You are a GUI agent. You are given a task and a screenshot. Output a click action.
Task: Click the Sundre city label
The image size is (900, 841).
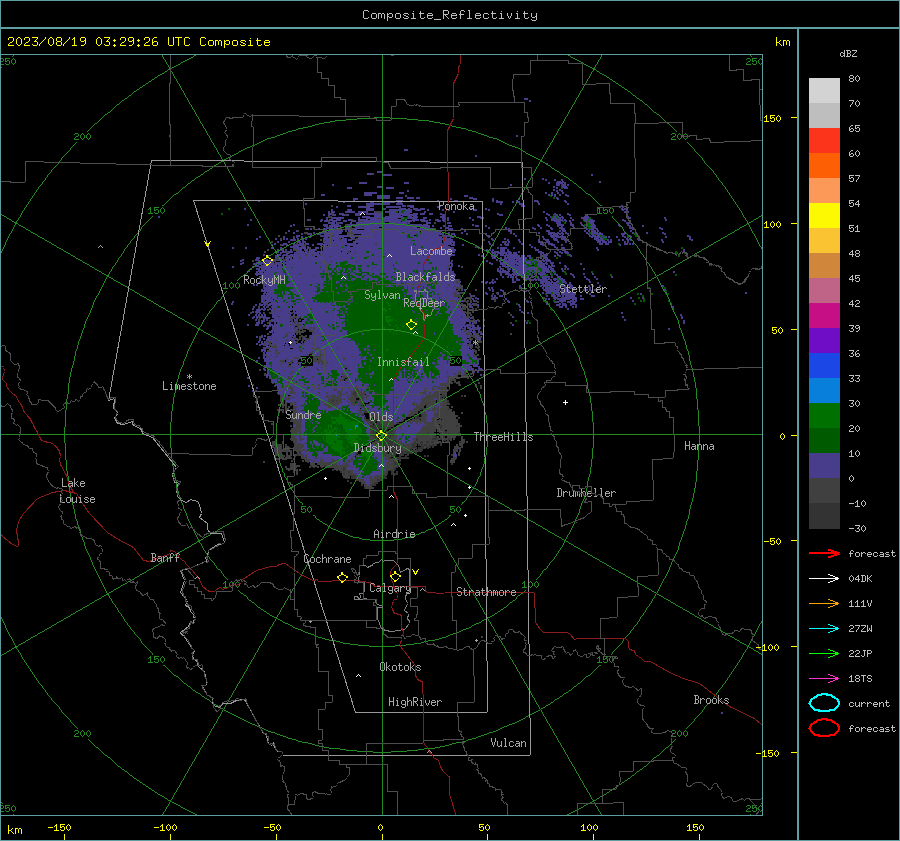(x=303, y=414)
